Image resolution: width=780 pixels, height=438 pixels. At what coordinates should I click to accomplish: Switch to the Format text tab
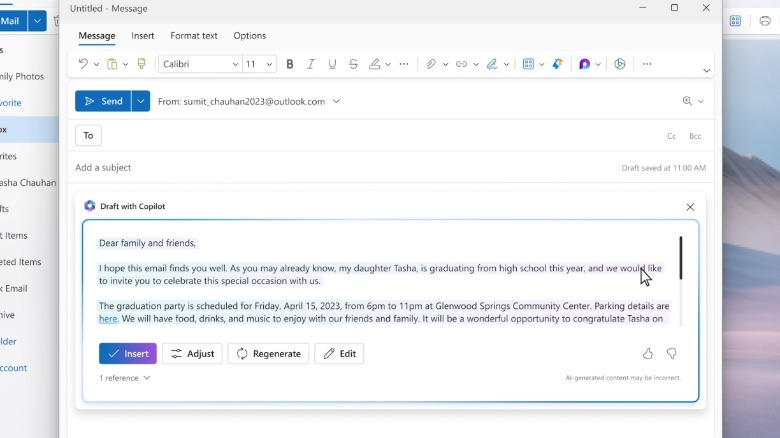click(194, 36)
